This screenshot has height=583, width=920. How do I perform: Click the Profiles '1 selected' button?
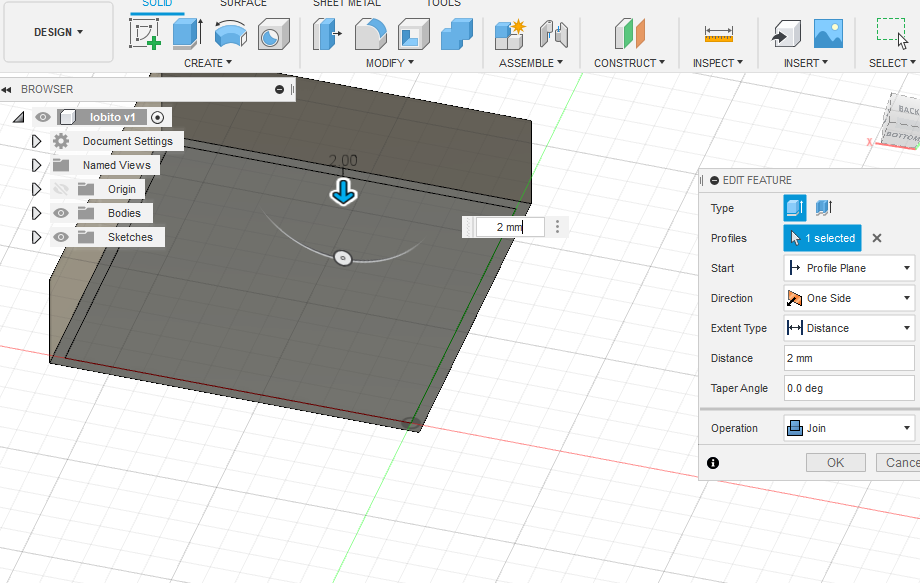[x=822, y=238]
